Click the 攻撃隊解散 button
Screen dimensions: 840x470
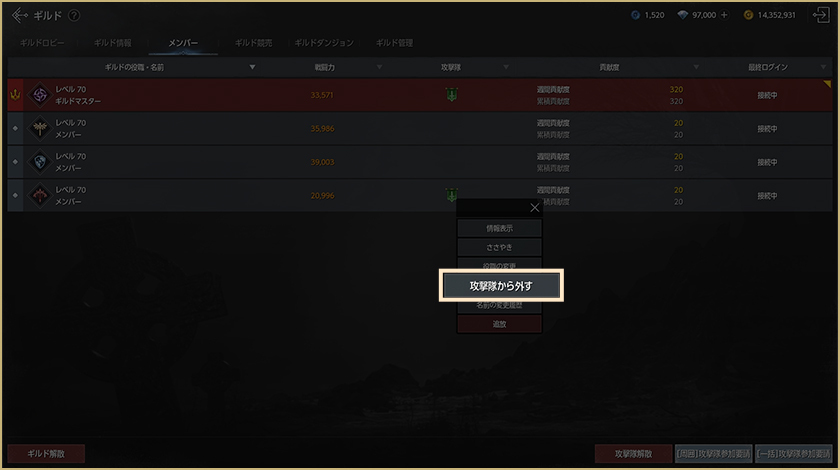pos(633,453)
